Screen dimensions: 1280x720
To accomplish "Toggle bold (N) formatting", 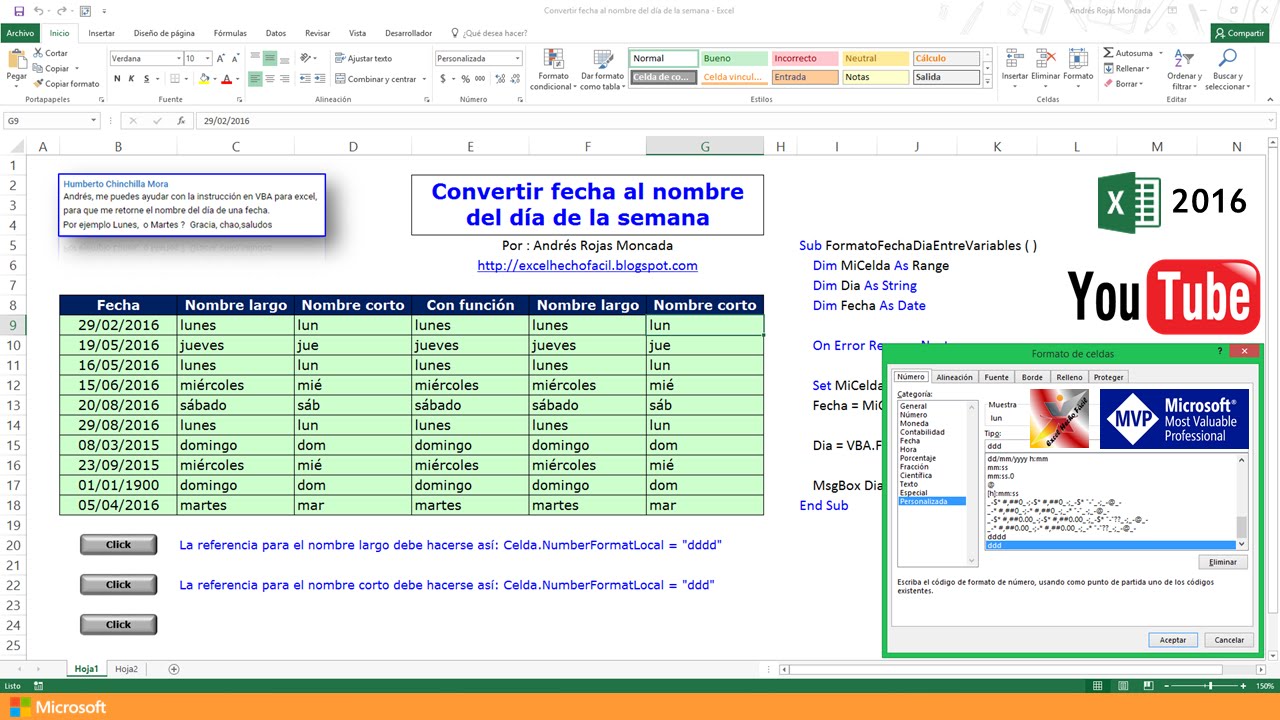I will click(x=117, y=79).
